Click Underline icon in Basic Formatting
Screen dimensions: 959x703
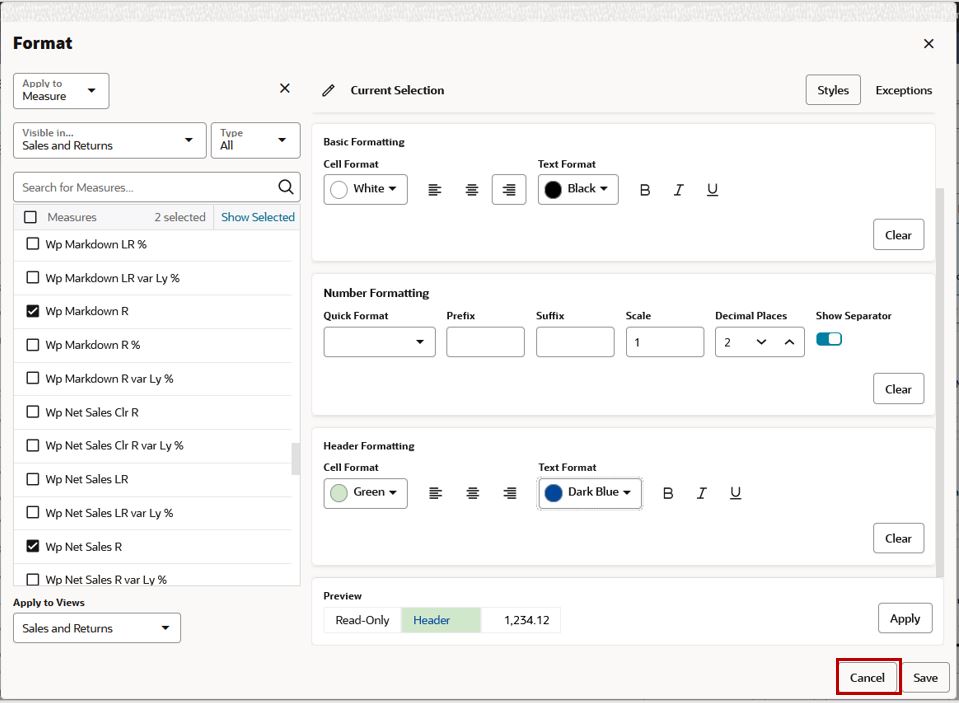pyautogui.click(x=712, y=190)
